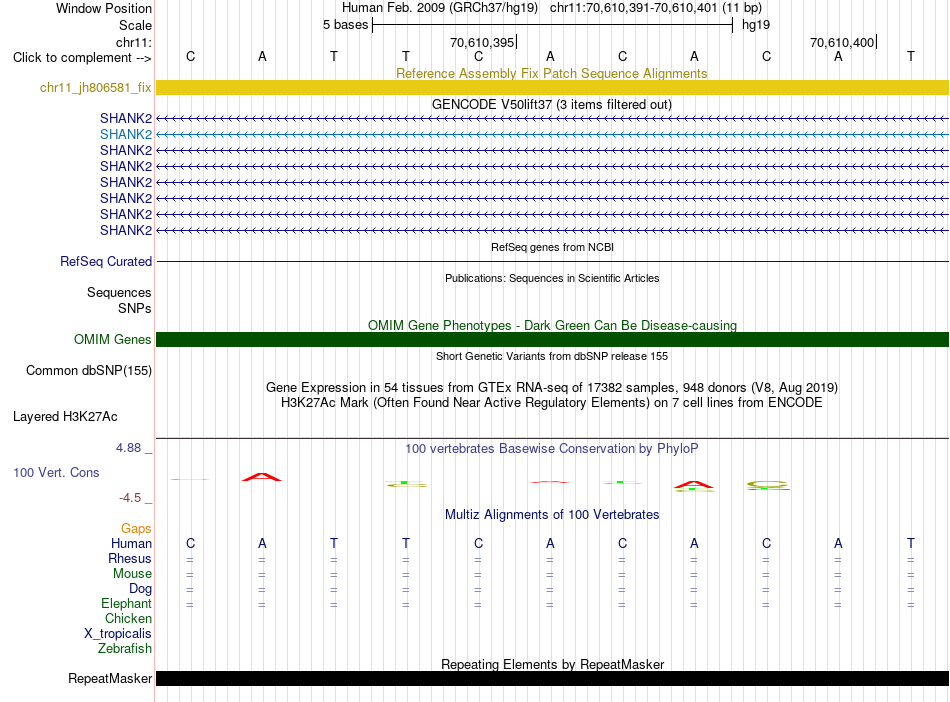
Task: Open Multiz Alignments of 100 Vertebrates title
Action: point(552,515)
